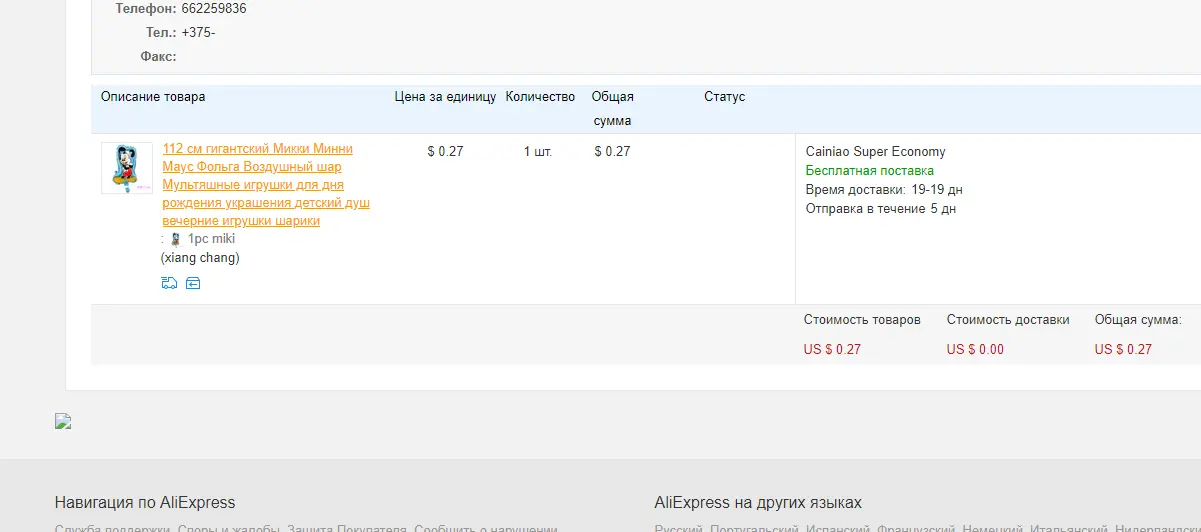Click the 'Количество' column header
1201x532 pixels.
pos(540,97)
